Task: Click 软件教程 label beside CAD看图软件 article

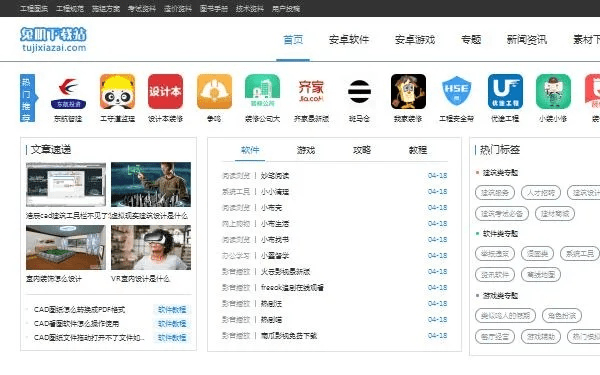Action: (172, 324)
